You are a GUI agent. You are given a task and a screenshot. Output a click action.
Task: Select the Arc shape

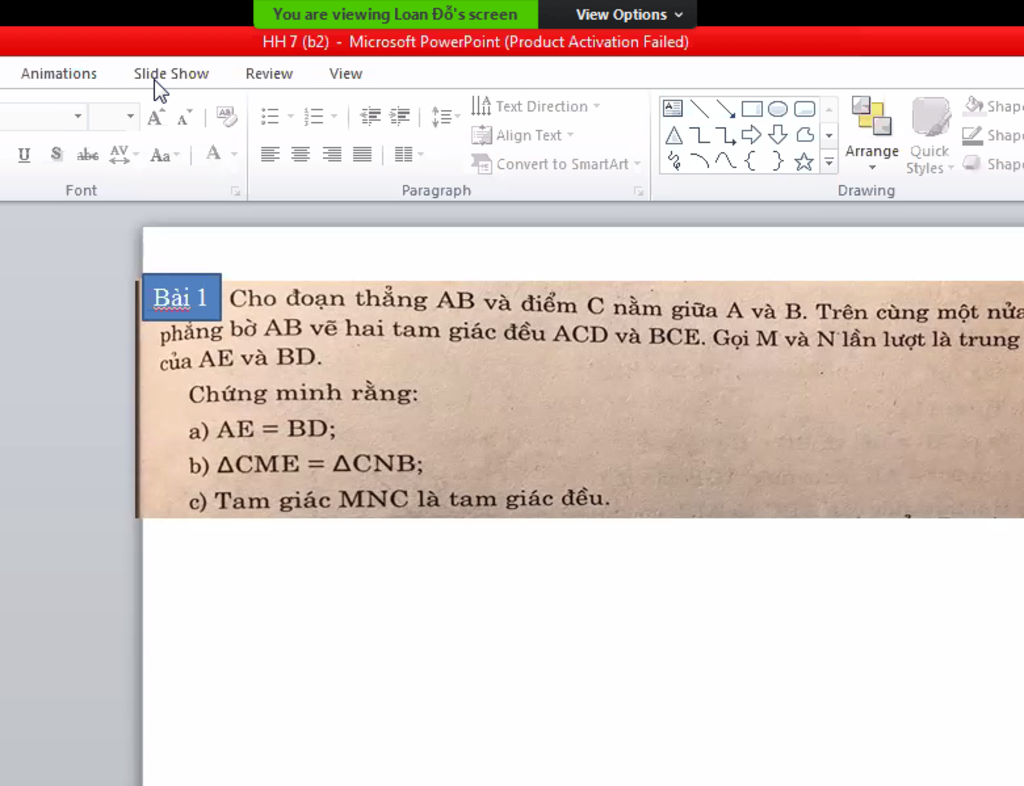(x=699, y=161)
